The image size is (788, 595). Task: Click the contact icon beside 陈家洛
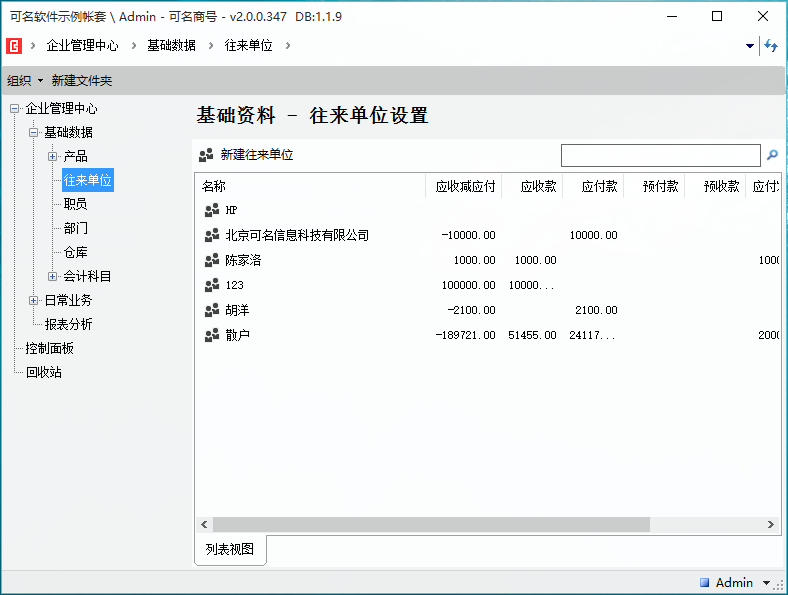pyautogui.click(x=211, y=260)
